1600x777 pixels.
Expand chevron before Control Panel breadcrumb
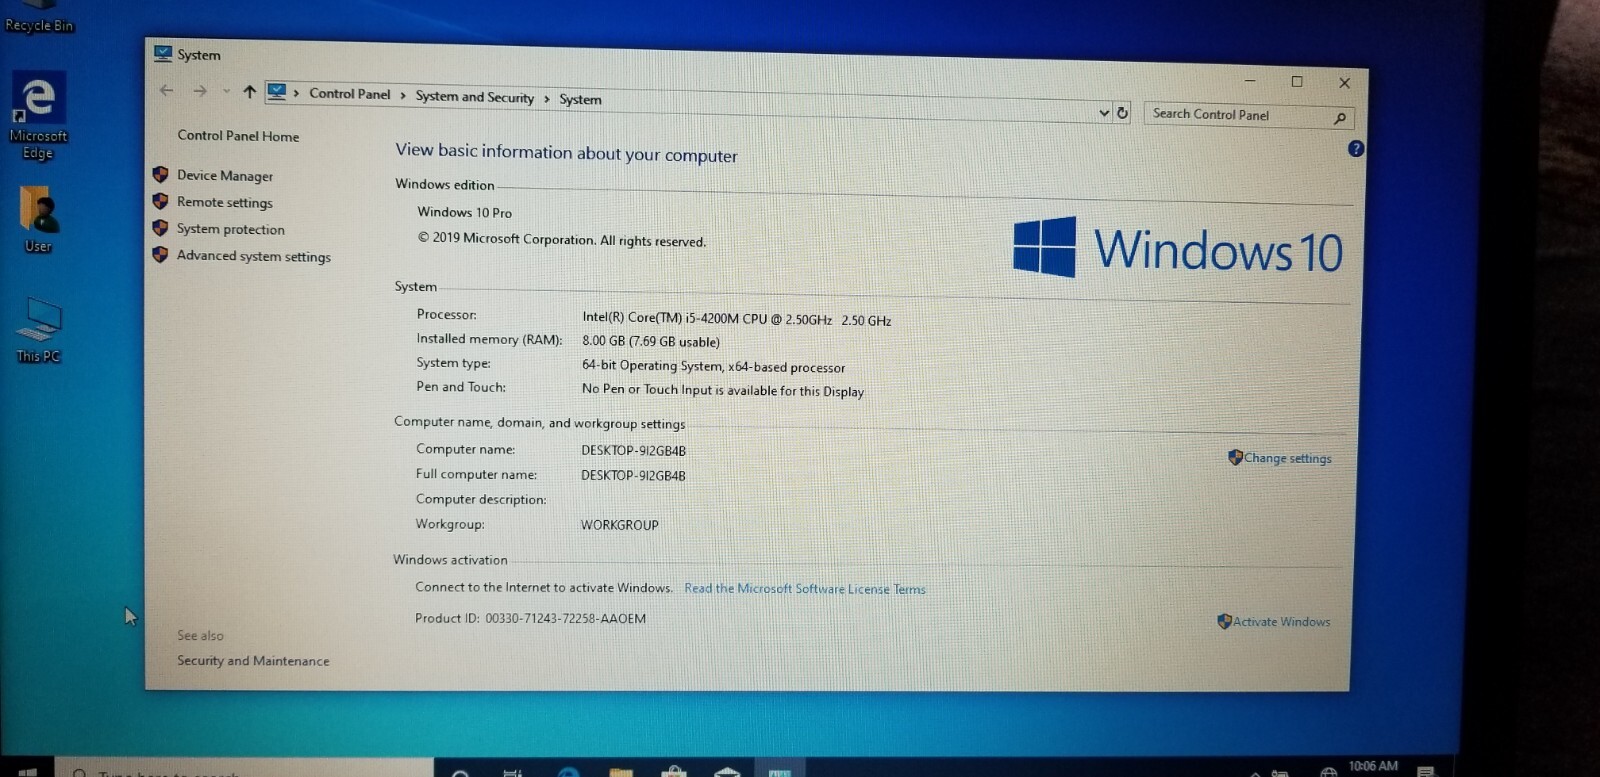click(x=297, y=93)
